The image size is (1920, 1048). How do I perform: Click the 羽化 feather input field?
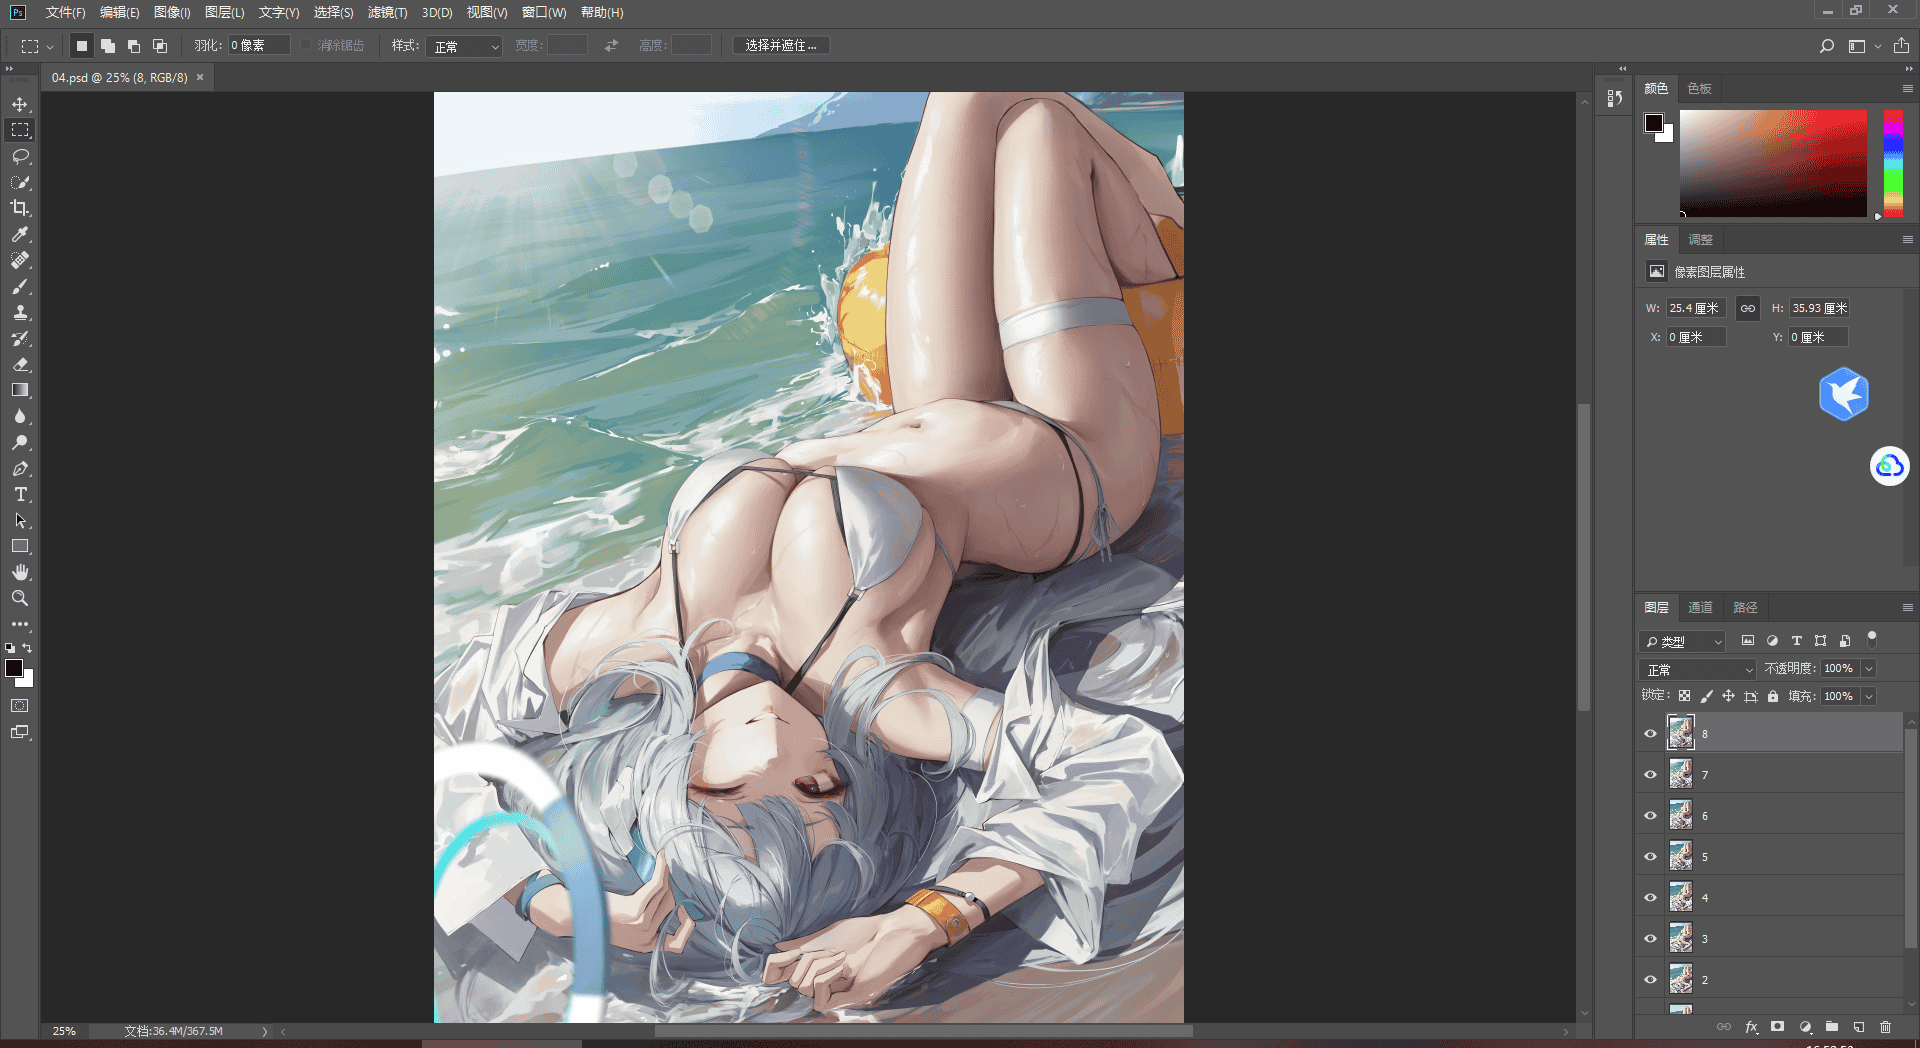tap(259, 46)
